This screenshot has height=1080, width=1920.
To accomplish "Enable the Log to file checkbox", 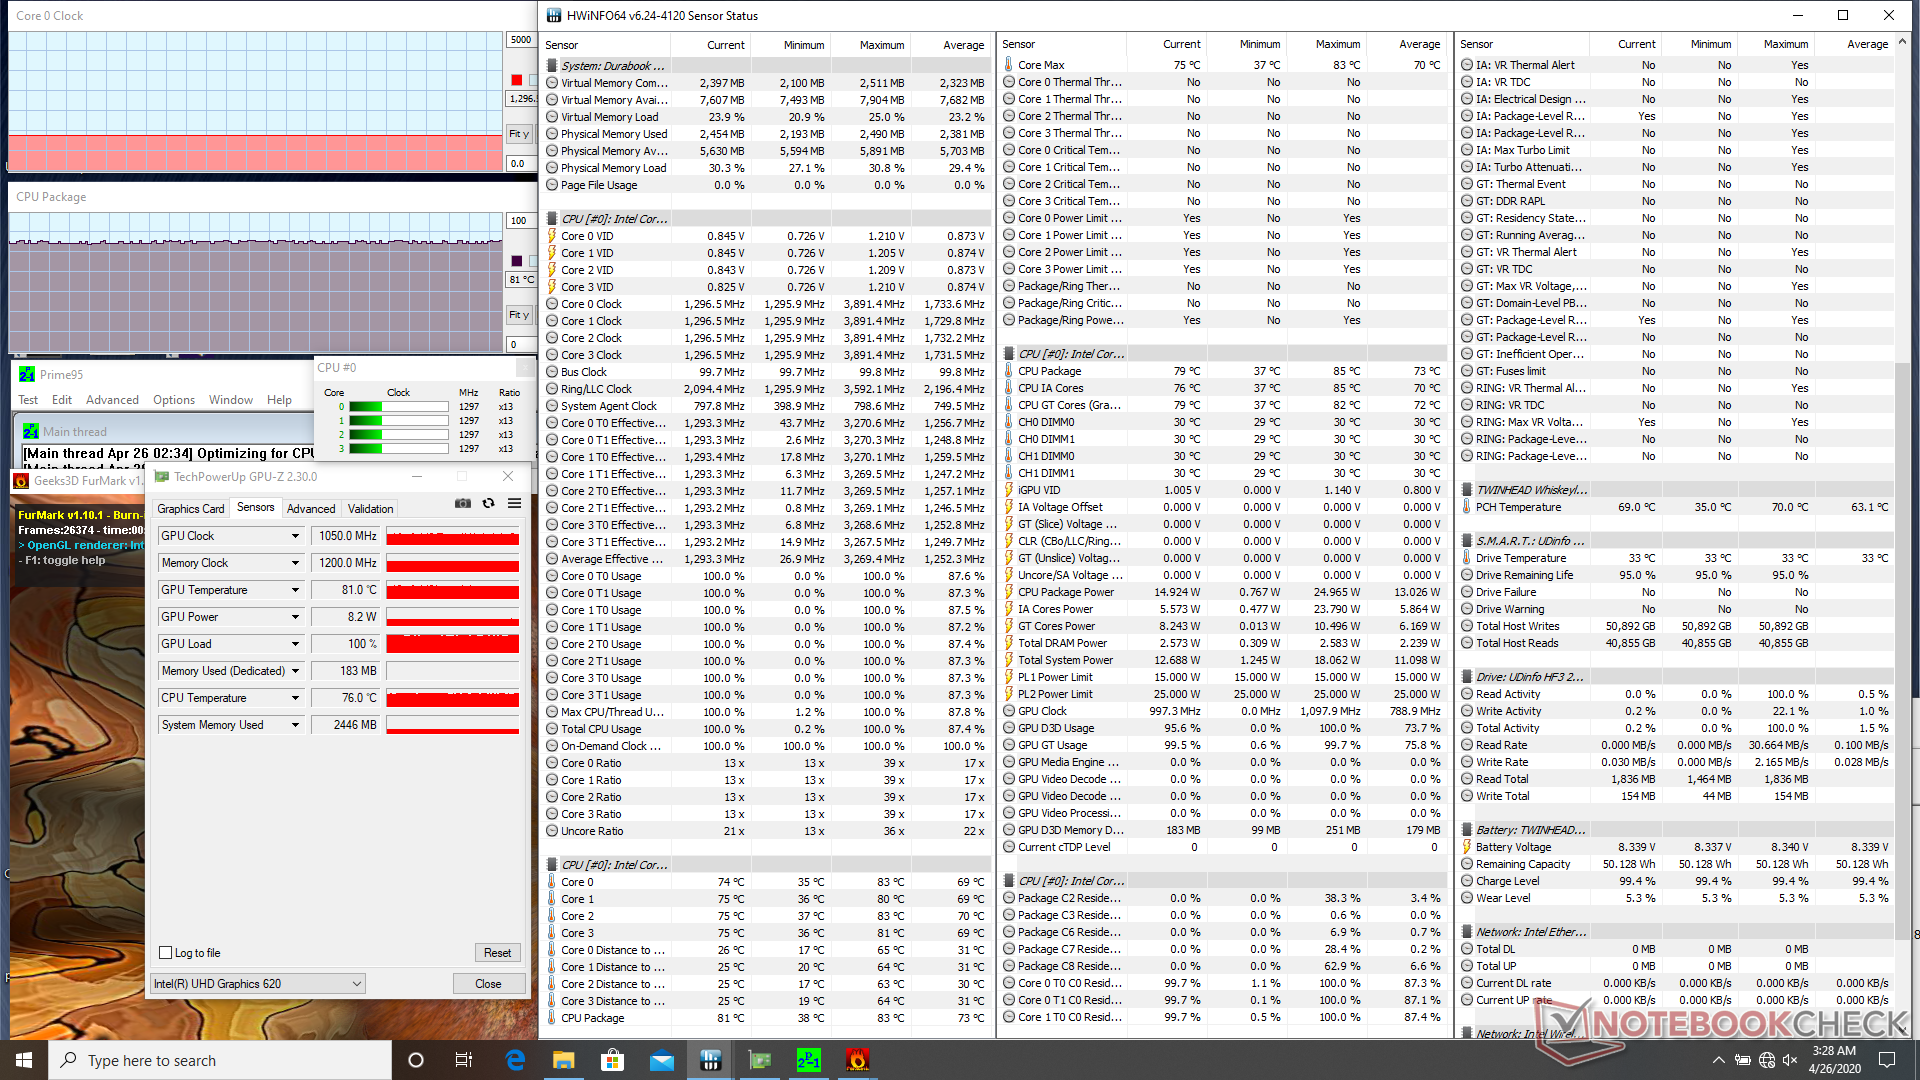I will 166,953.
